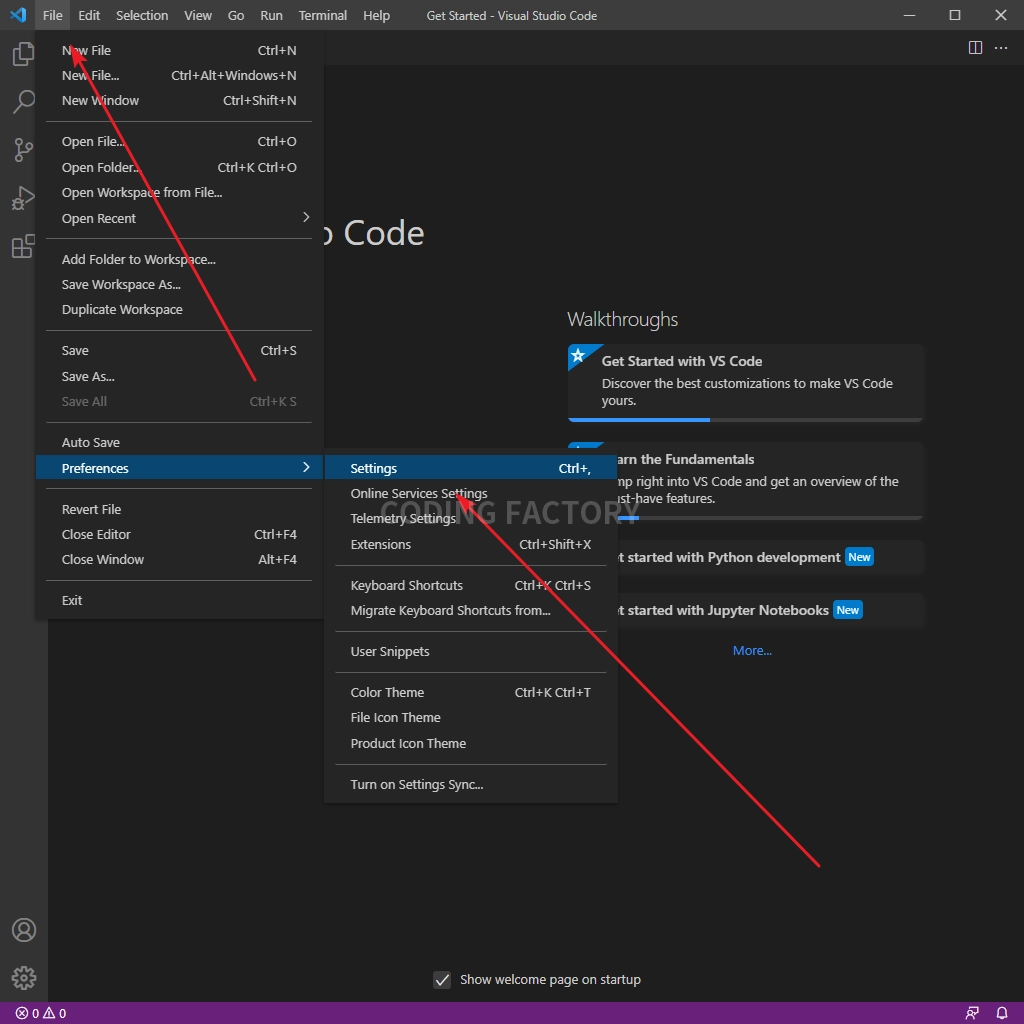Choose Revert File
The height and width of the screenshot is (1024, 1024).
coord(180,509)
